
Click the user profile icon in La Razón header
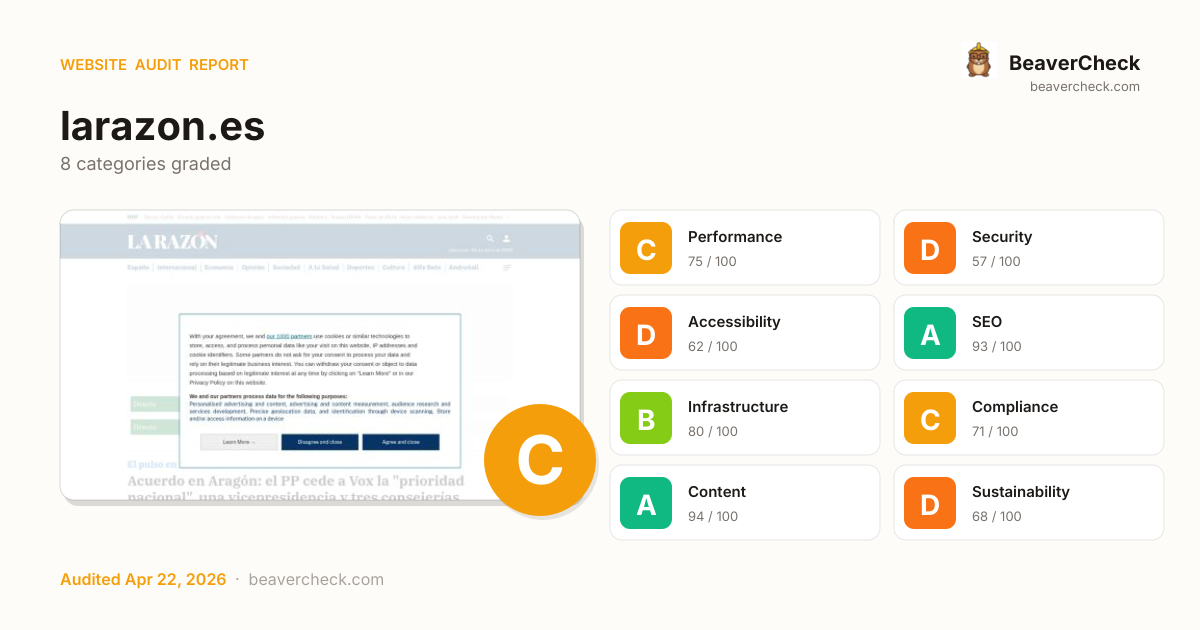[x=506, y=239]
